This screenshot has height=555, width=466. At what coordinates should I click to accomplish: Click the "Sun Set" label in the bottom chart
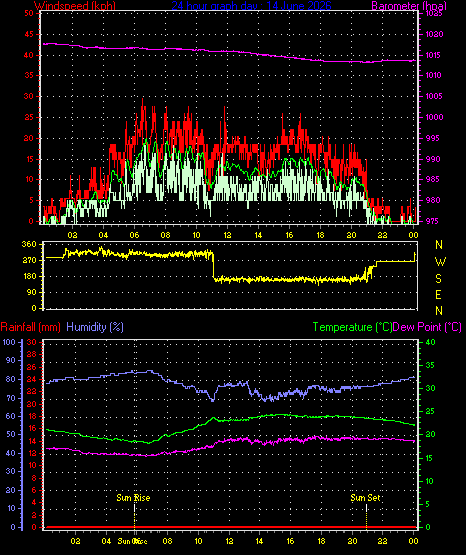pyautogui.click(x=365, y=498)
